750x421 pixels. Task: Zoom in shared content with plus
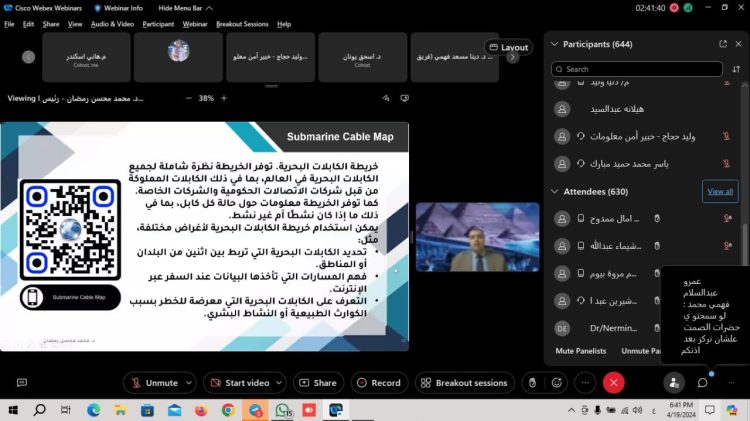[224, 98]
